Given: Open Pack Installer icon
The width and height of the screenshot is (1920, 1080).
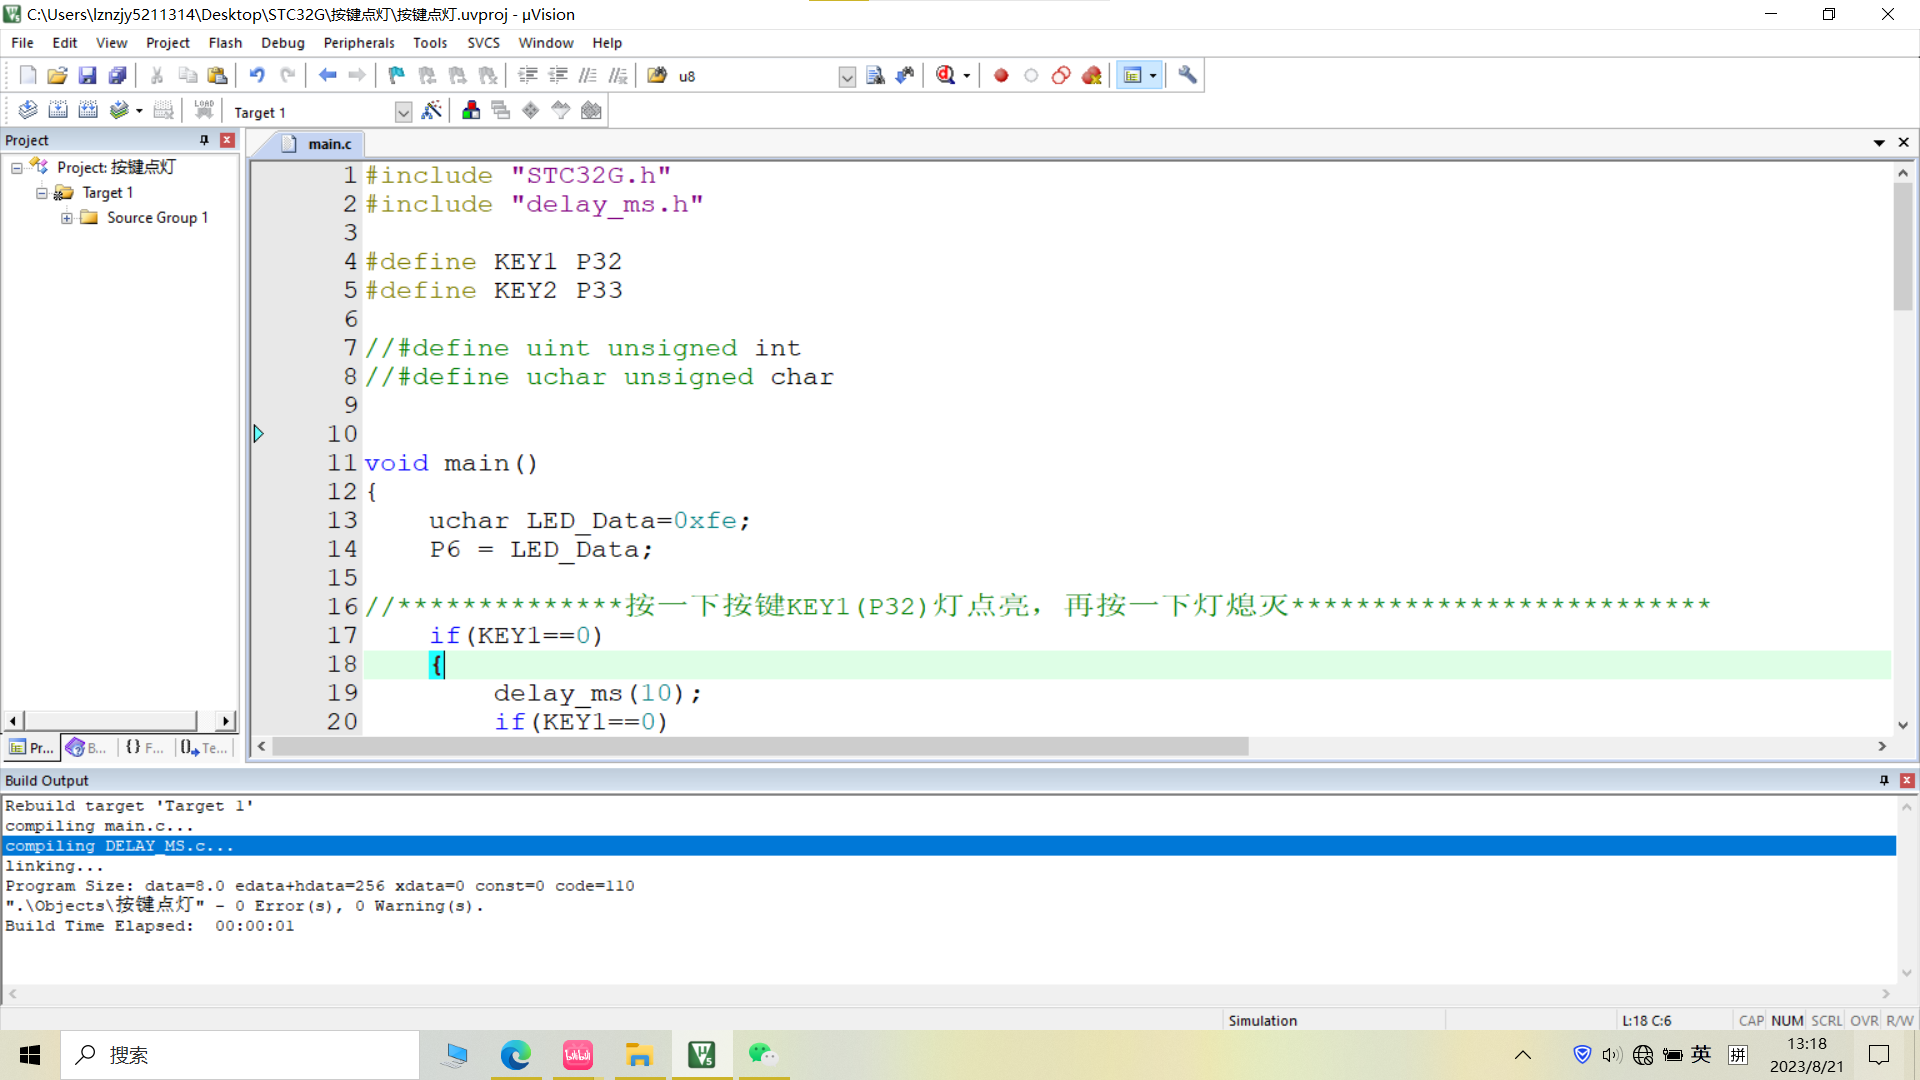Looking at the screenshot, I should point(591,110).
